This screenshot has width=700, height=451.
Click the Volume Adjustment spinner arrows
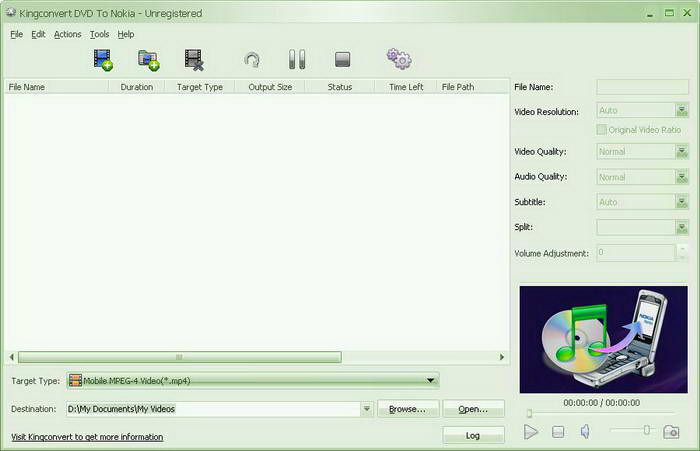[682, 252]
